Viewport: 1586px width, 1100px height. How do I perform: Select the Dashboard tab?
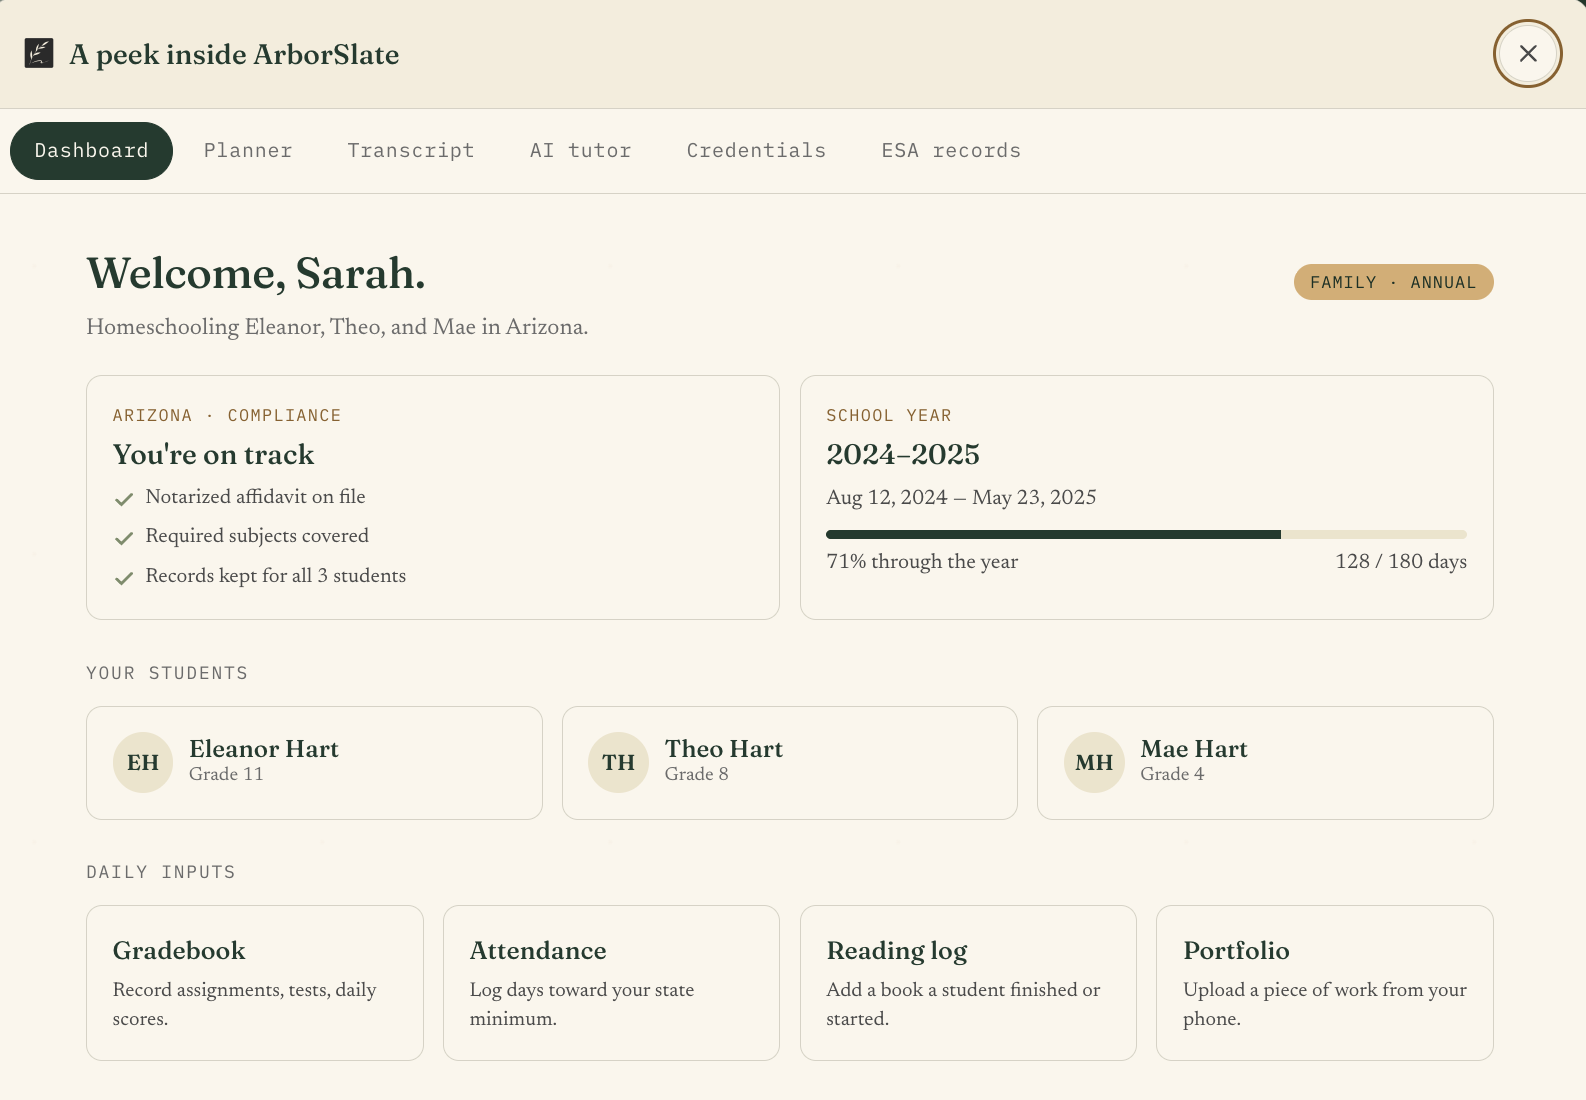click(x=91, y=151)
